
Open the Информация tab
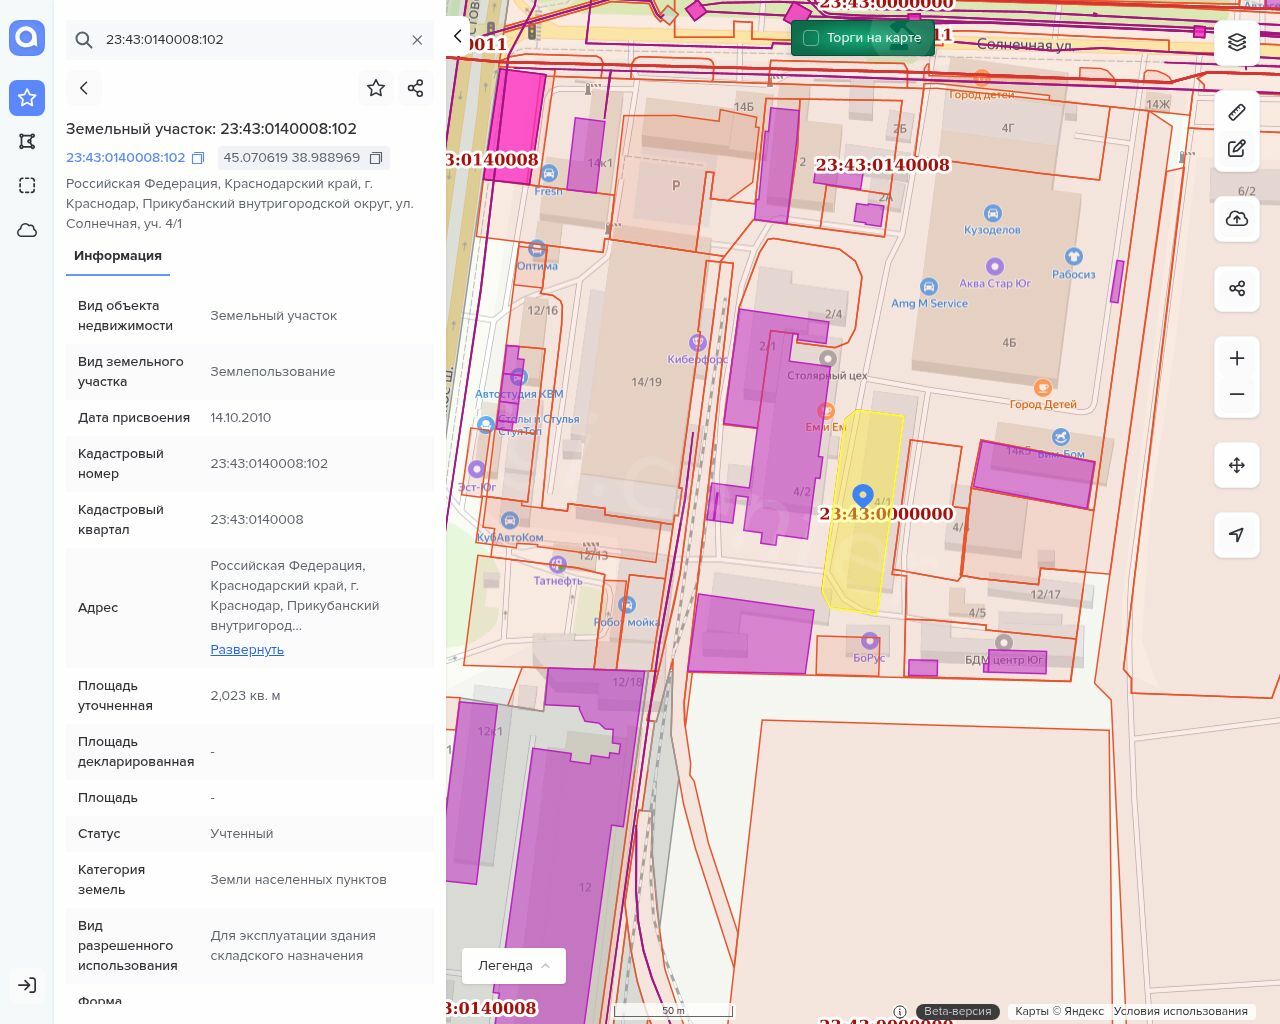[118, 256]
